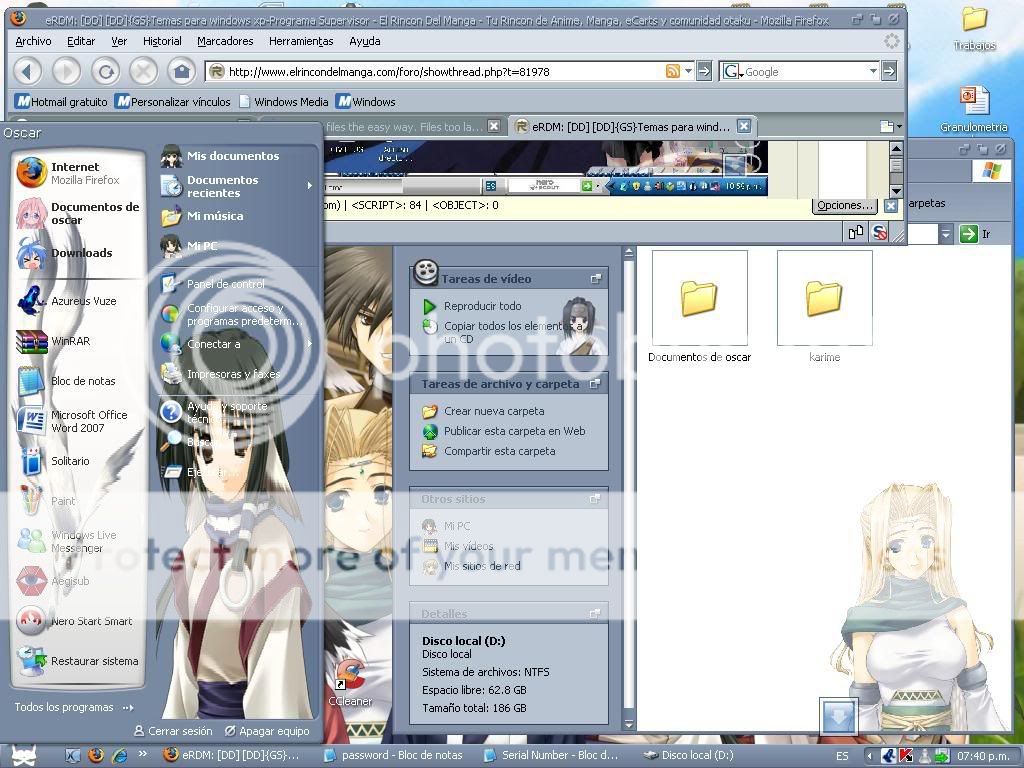The image size is (1024, 768).
Task: Click the Firefox Reload button
Action: pos(105,71)
